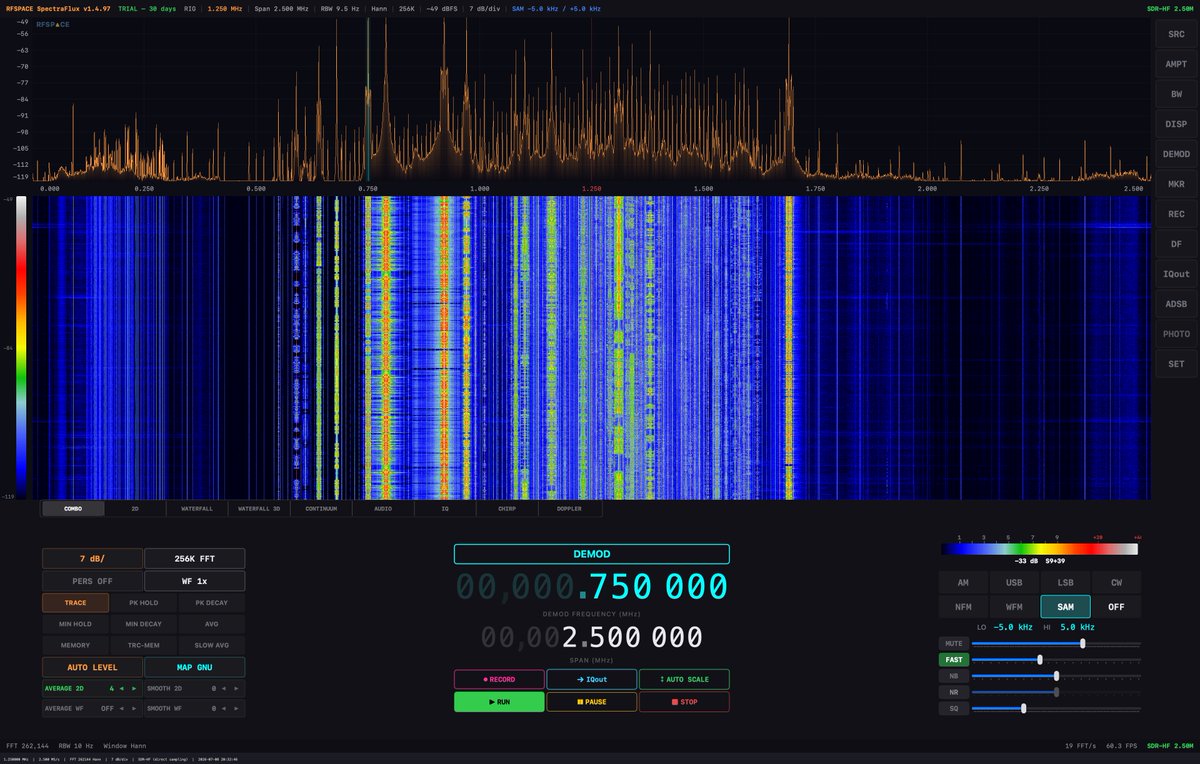1200x764 pixels.
Task: Step AVERAGE WF down with left arrow
Action: [121, 708]
